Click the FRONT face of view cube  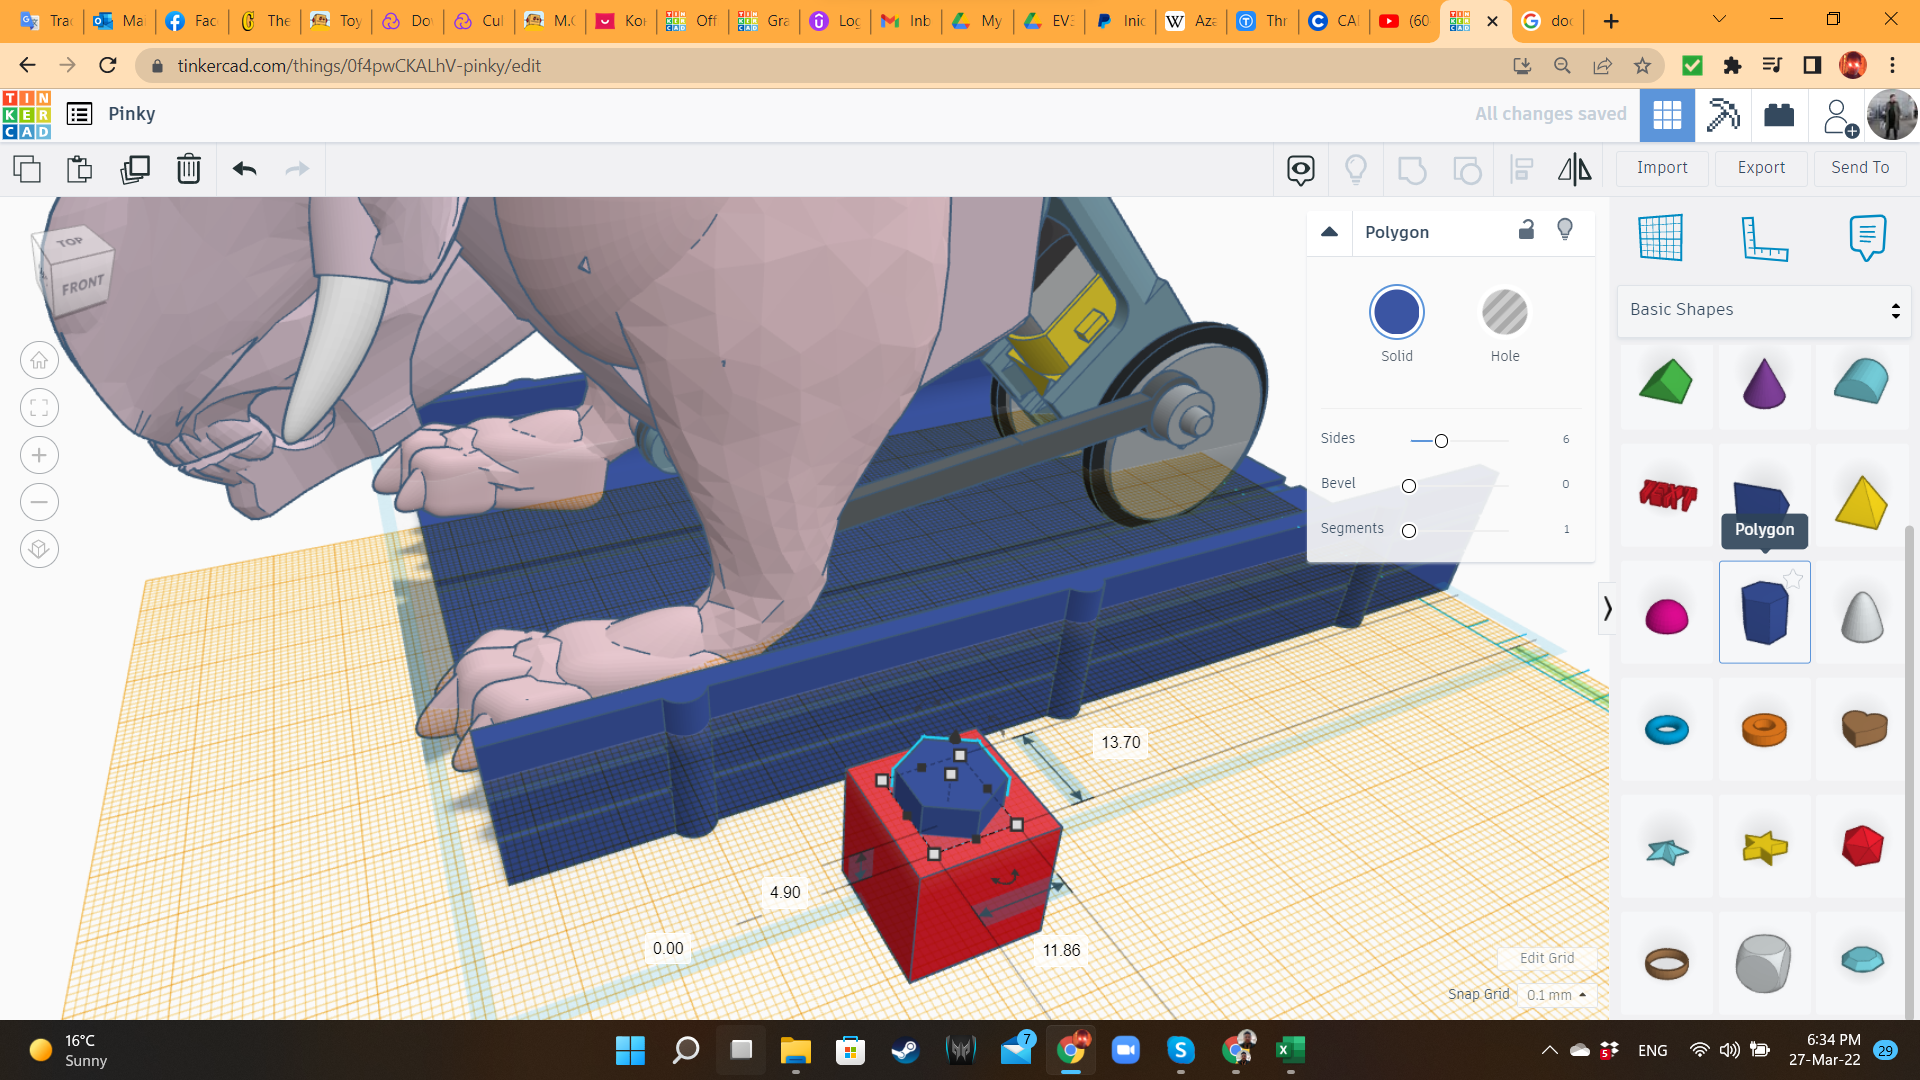82,285
